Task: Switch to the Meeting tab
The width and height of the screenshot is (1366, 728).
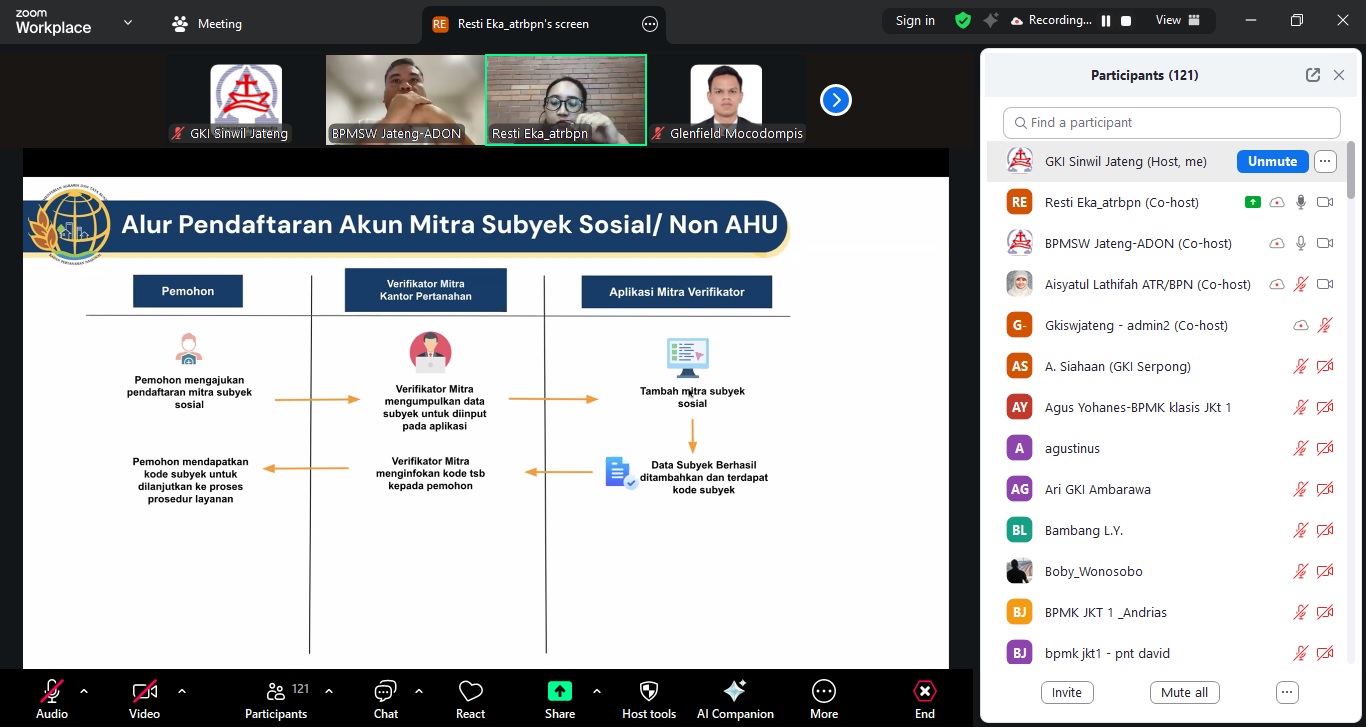Action: (208, 24)
